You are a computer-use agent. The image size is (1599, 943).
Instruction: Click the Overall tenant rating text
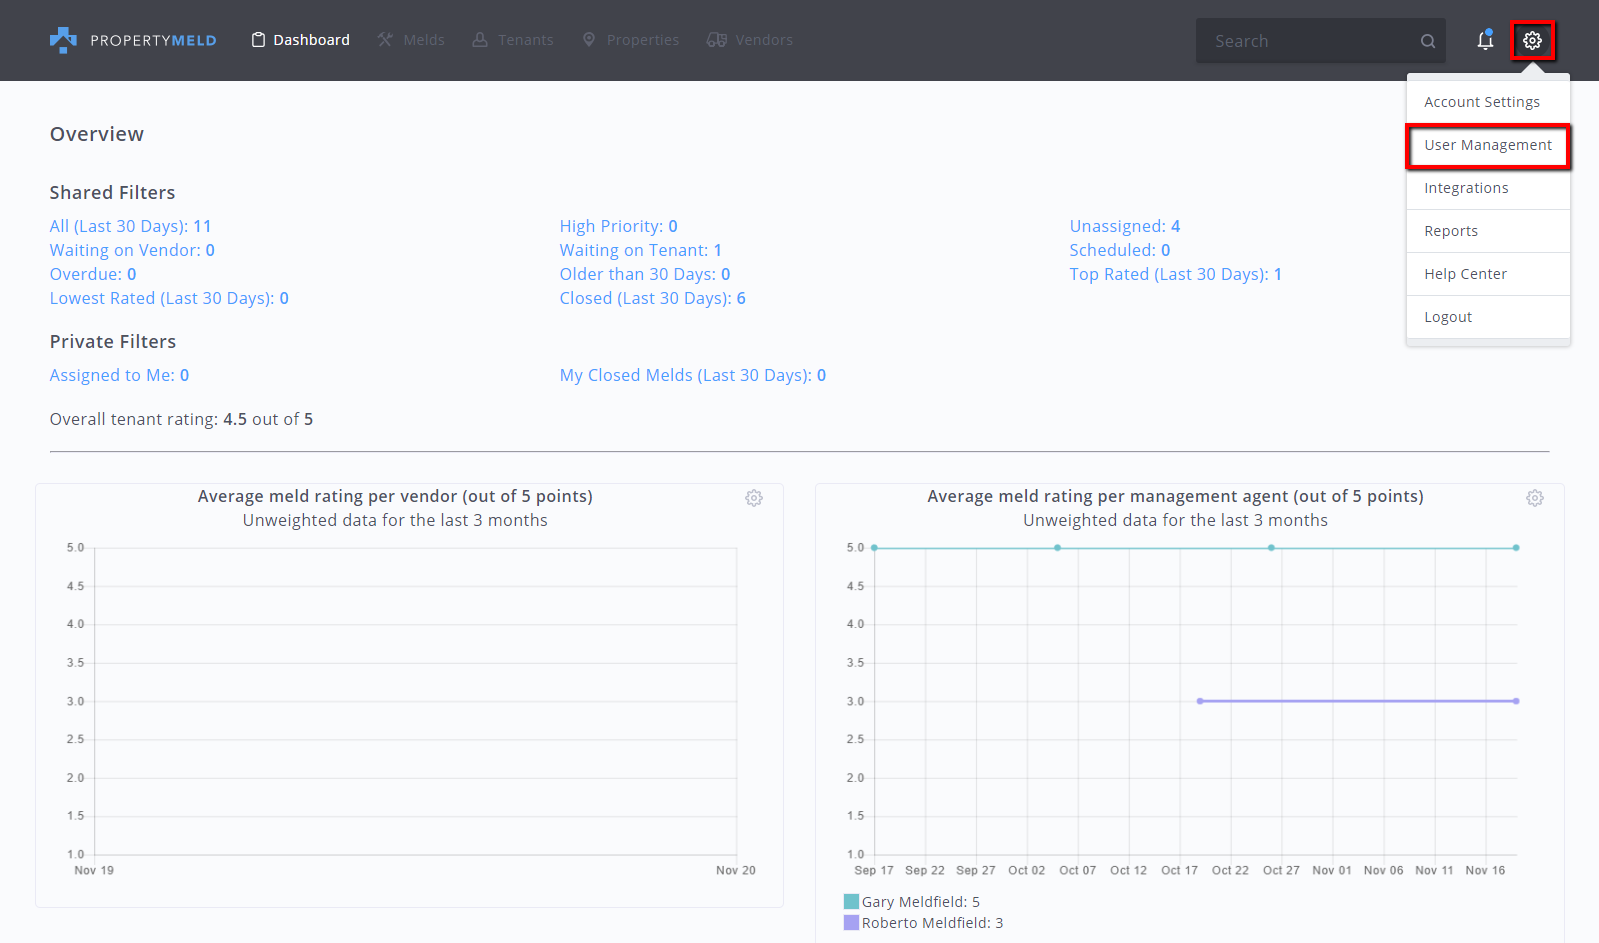point(181,419)
